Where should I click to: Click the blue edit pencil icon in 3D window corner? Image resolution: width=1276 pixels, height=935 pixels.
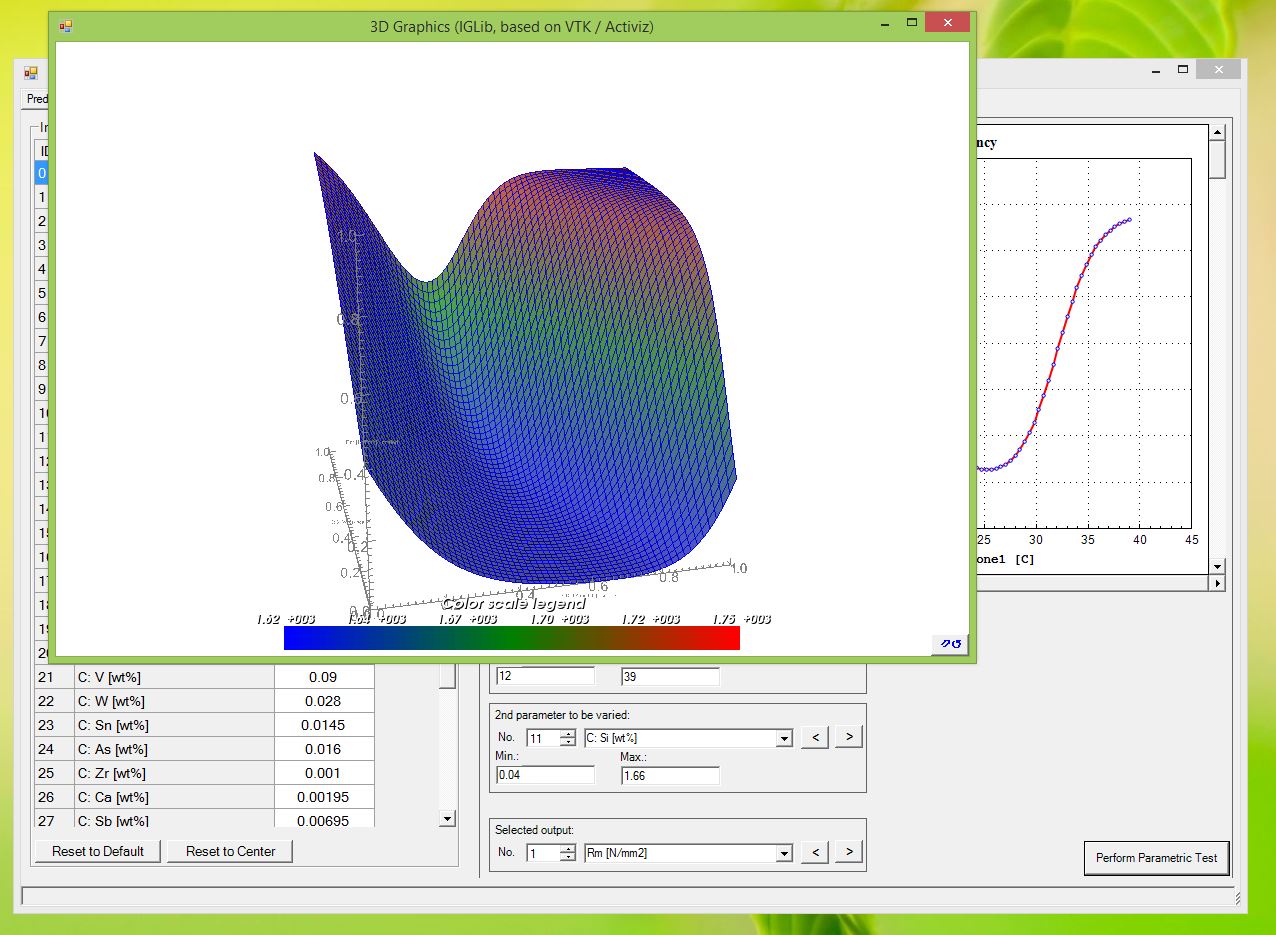point(945,644)
